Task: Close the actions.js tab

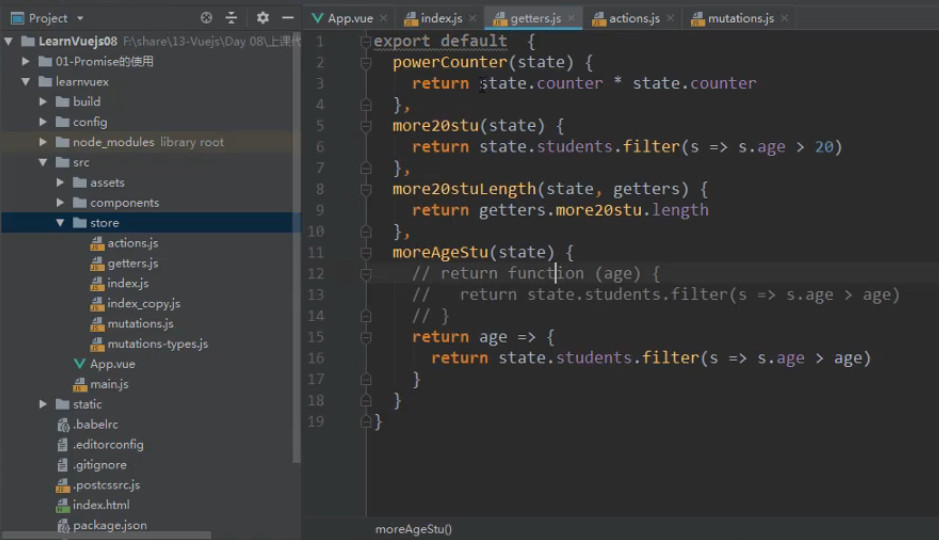Action: [670, 19]
